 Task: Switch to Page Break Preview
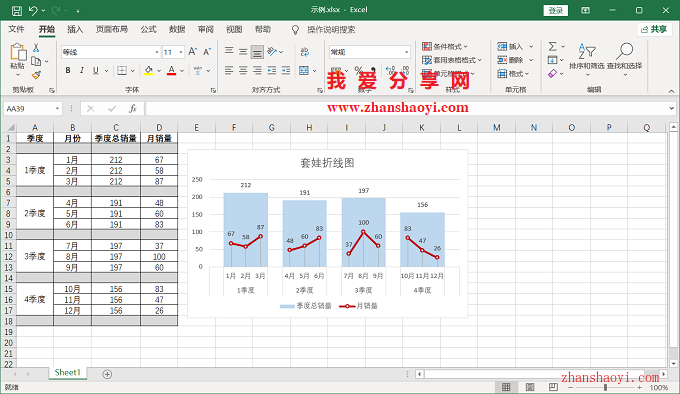[553, 387]
